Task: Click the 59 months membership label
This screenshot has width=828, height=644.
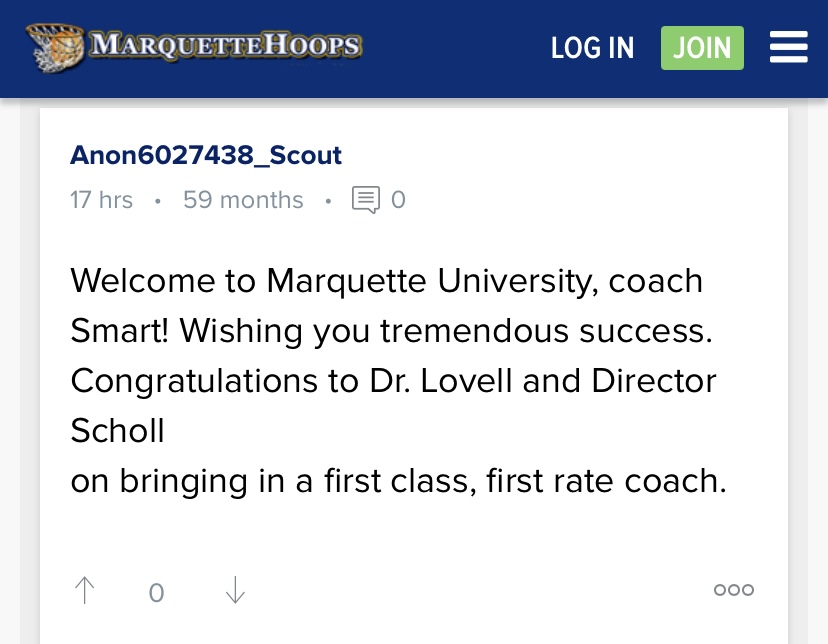Action: click(243, 200)
